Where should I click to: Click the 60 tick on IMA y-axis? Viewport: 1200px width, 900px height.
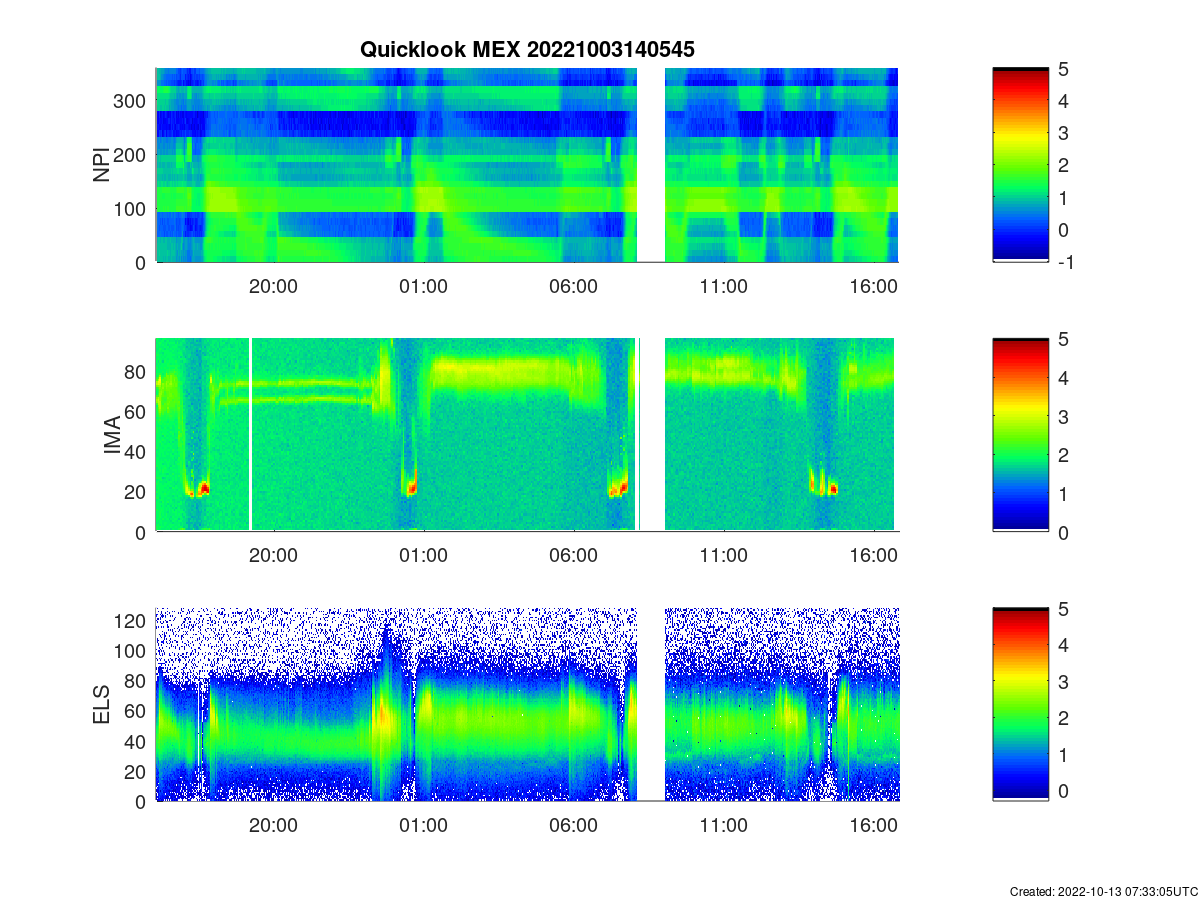136,411
